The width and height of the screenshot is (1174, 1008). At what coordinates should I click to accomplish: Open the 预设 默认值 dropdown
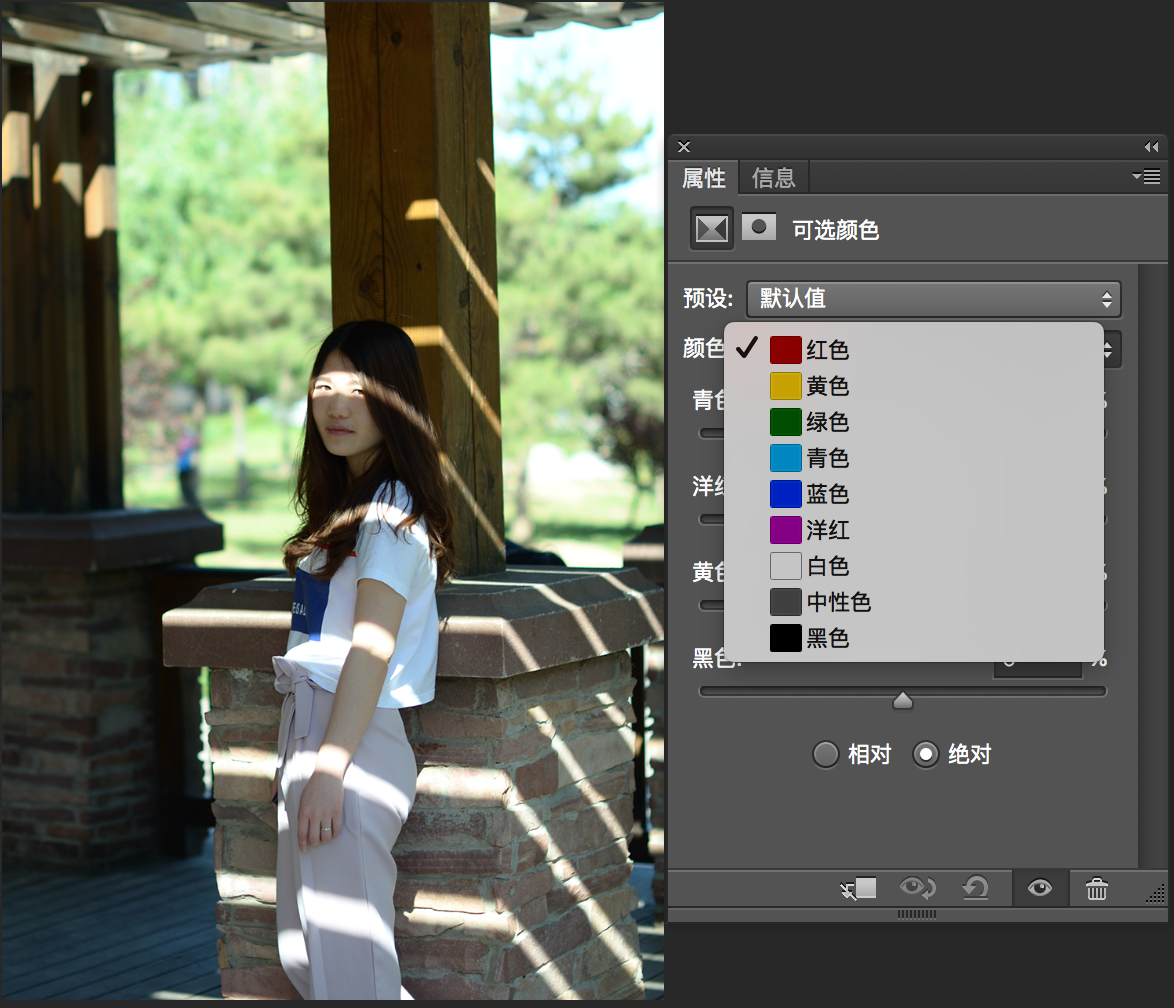pos(933,299)
